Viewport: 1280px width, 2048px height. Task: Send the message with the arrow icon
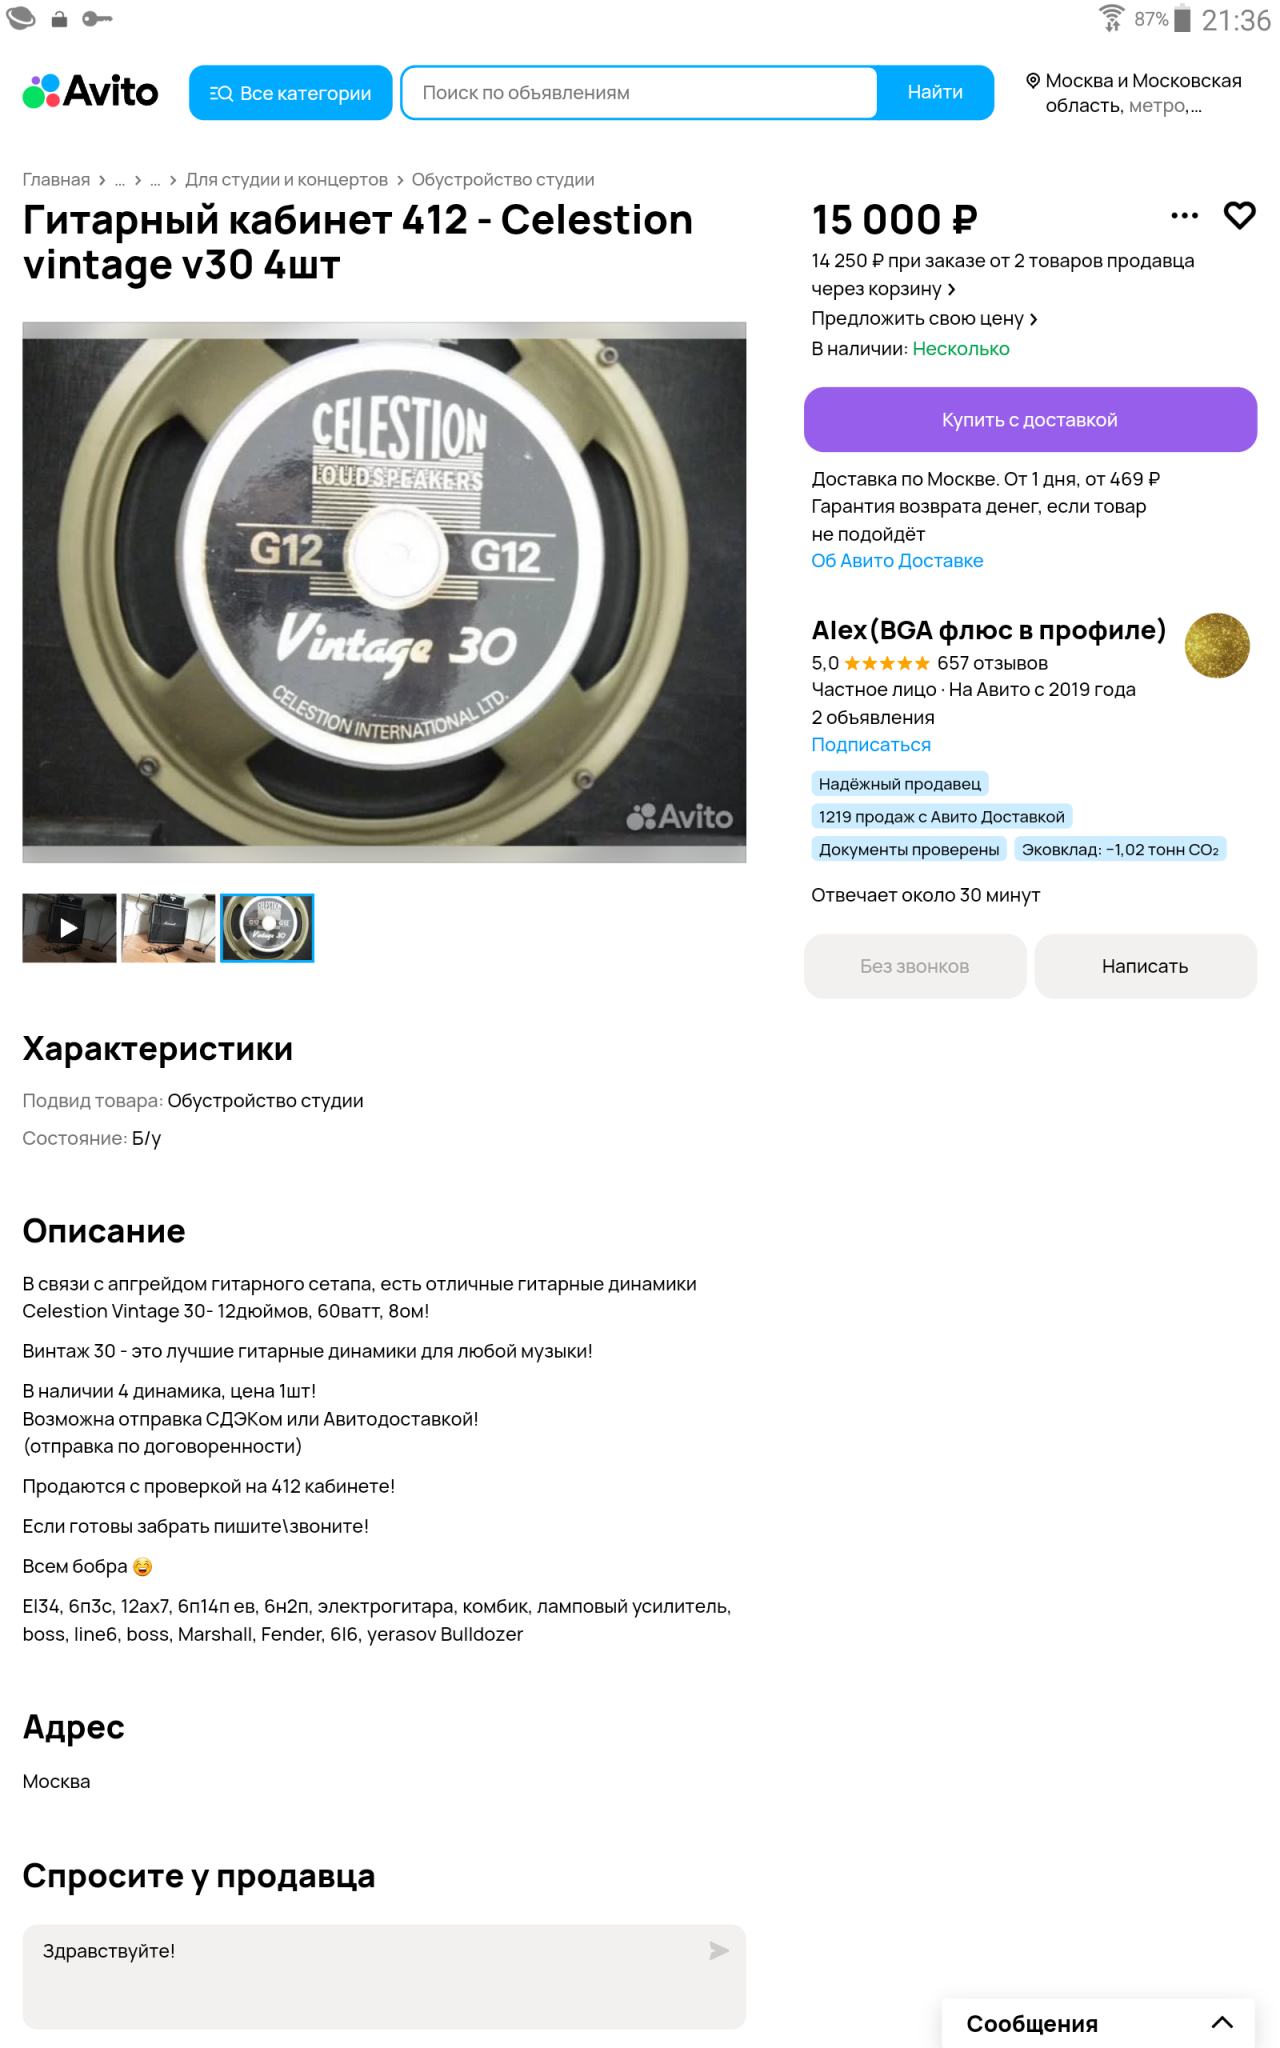(x=718, y=1950)
